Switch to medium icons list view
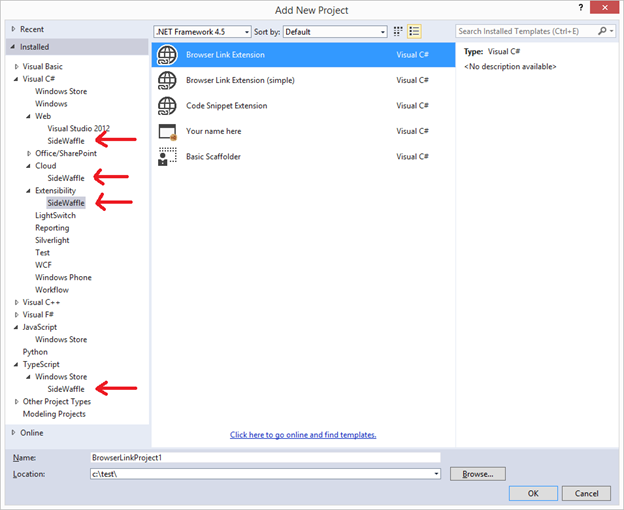Image resolution: width=624 pixels, height=510 pixels. point(414,31)
